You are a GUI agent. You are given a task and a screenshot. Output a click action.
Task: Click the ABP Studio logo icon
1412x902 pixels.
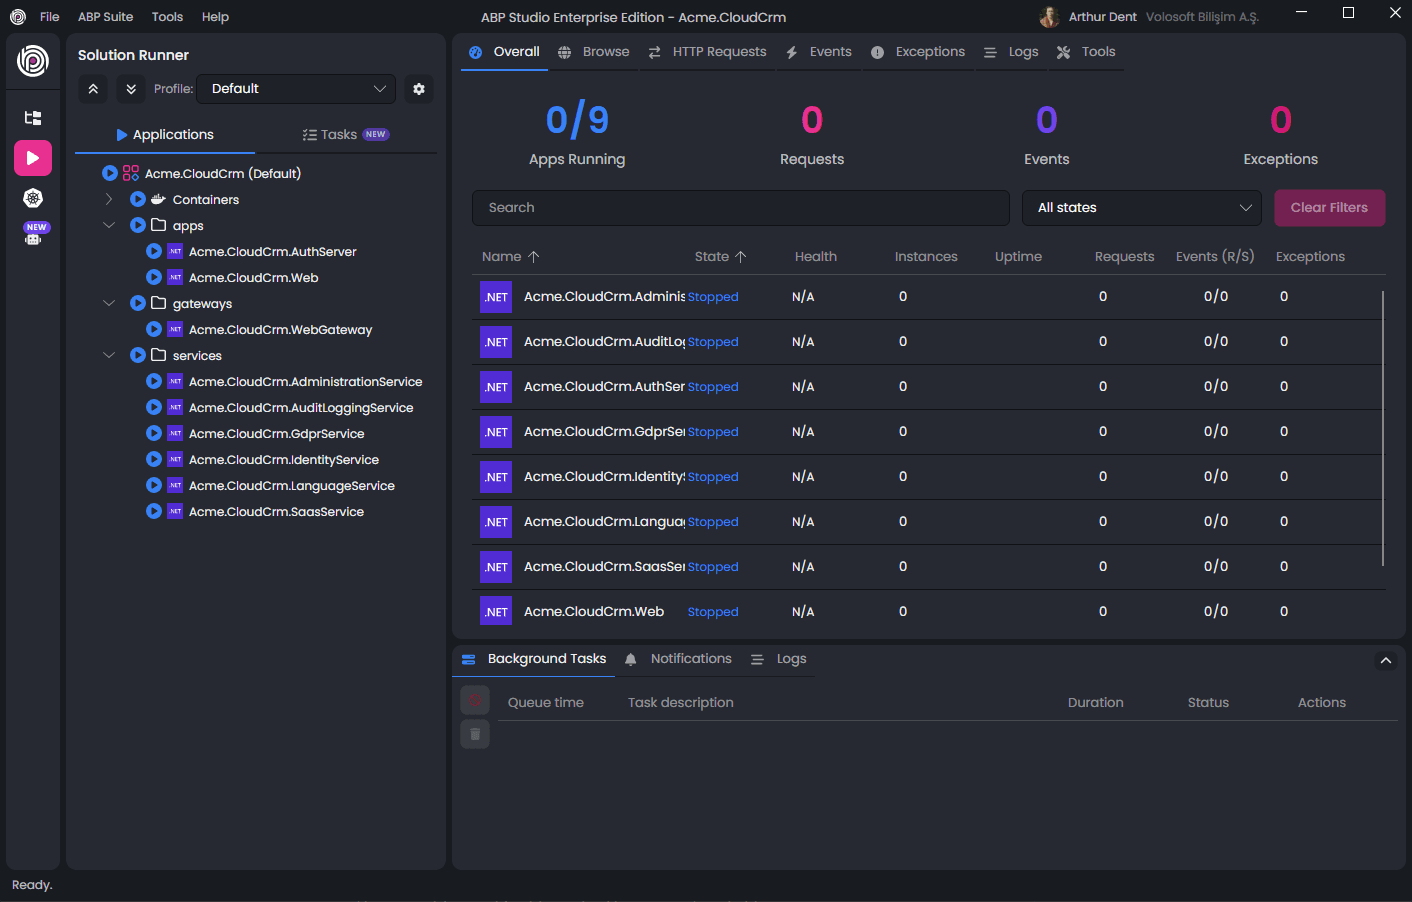[33, 61]
